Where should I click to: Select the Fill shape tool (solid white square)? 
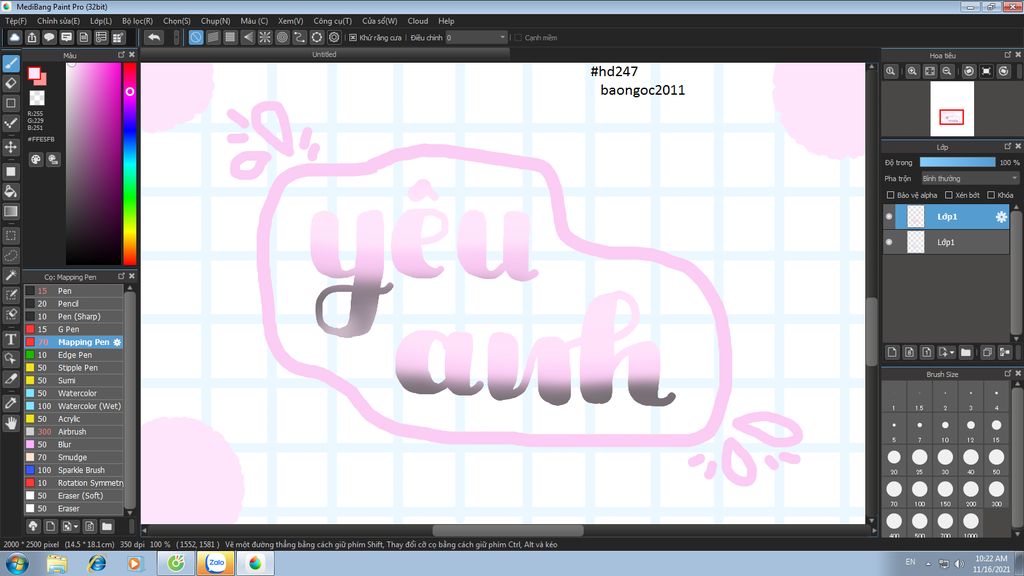coord(11,172)
